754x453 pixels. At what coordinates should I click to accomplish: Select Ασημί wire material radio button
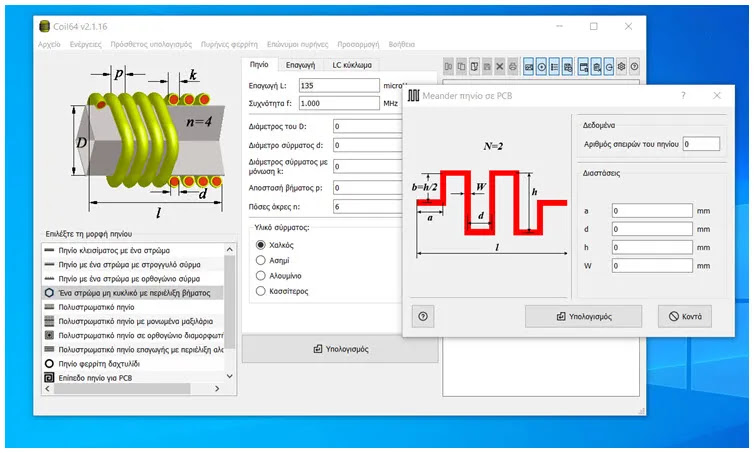[261, 260]
